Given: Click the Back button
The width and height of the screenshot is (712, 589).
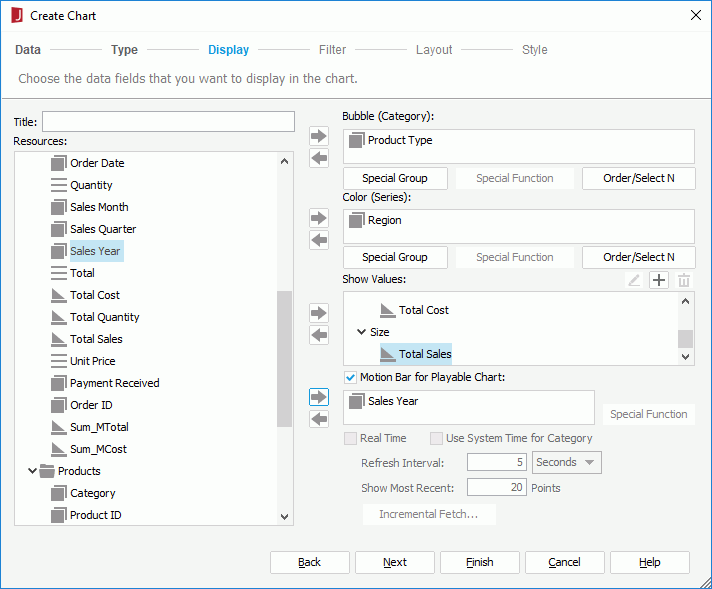Looking at the screenshot, I should click(310, 562).
